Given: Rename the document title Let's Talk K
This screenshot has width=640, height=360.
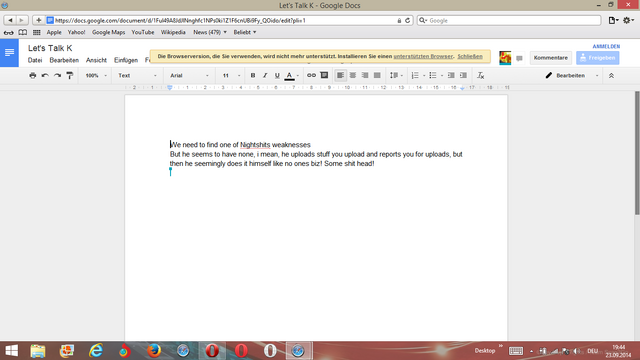Looking at the screenshot, I should pos(50,48).
